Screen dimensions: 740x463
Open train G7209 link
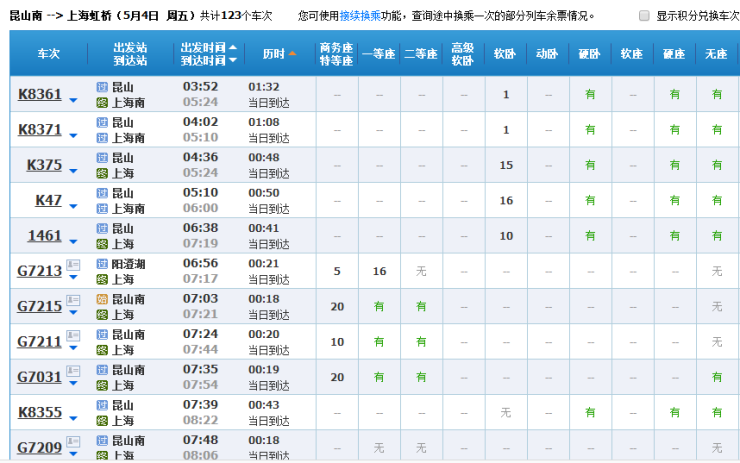click(40, 447)
